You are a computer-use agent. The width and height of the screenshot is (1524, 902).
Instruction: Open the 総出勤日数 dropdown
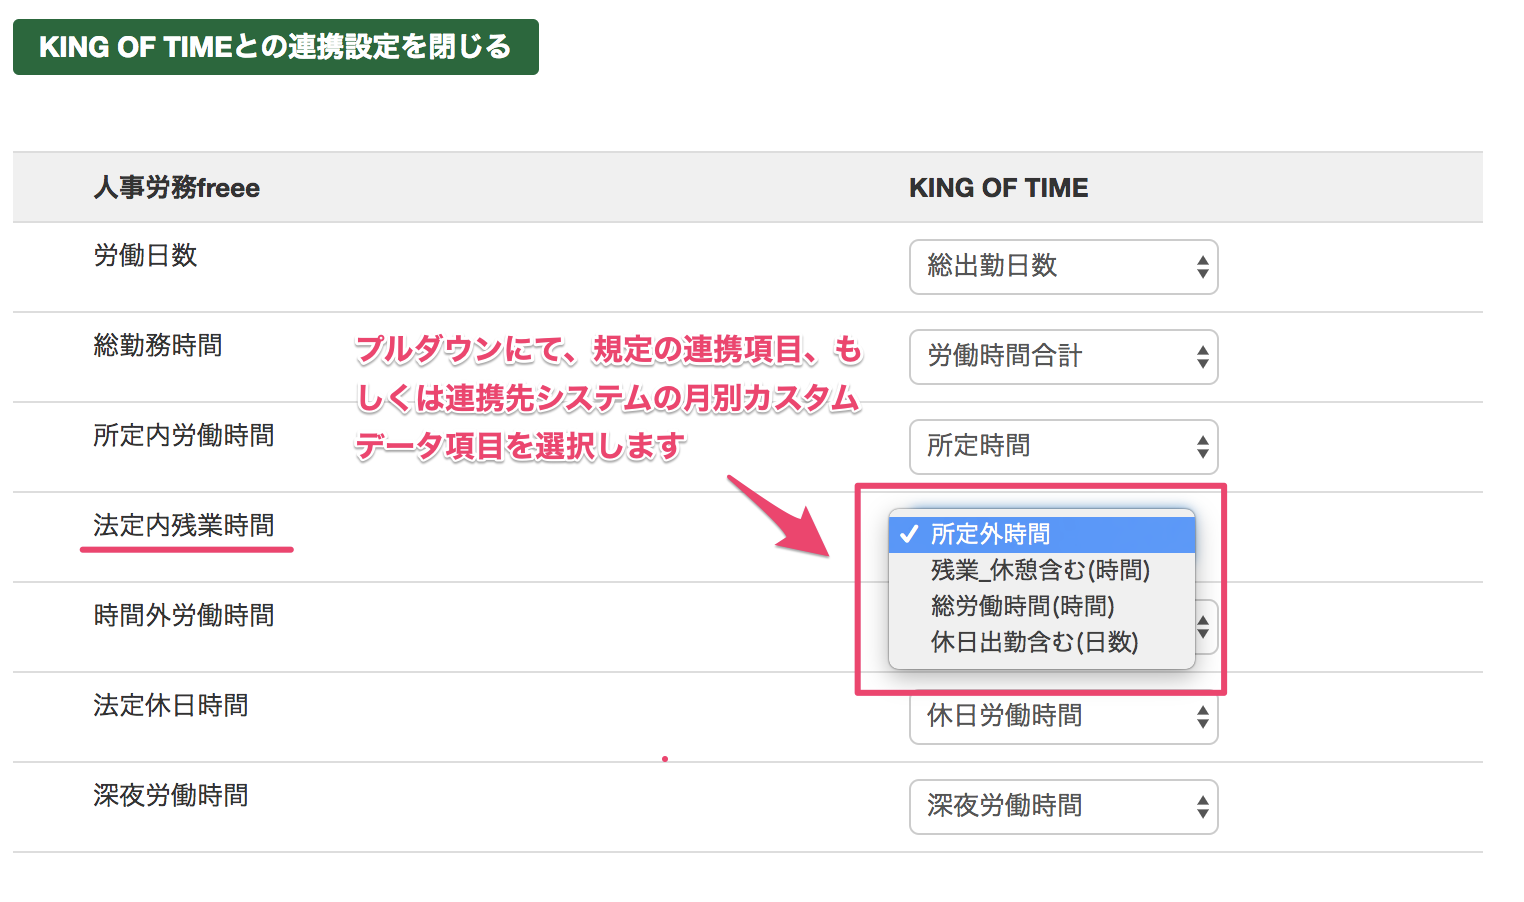pos(1063,267)
